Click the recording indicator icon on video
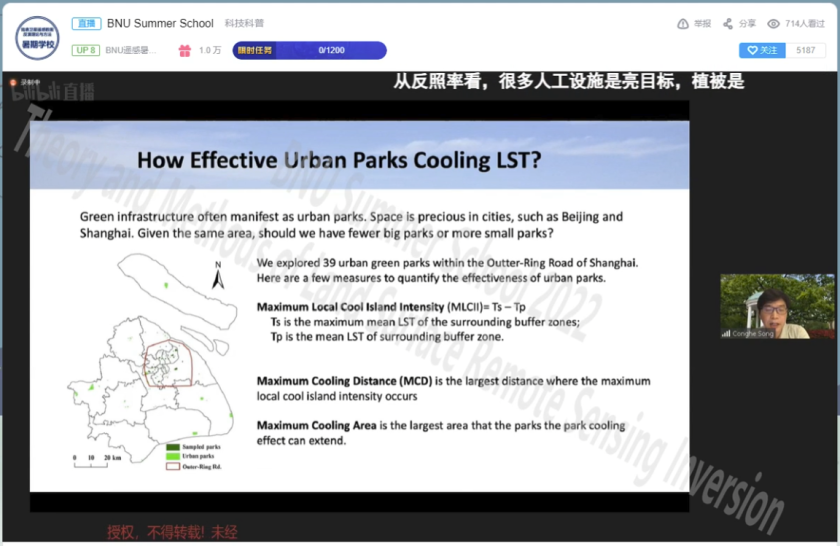 click(x=14, y=83)
